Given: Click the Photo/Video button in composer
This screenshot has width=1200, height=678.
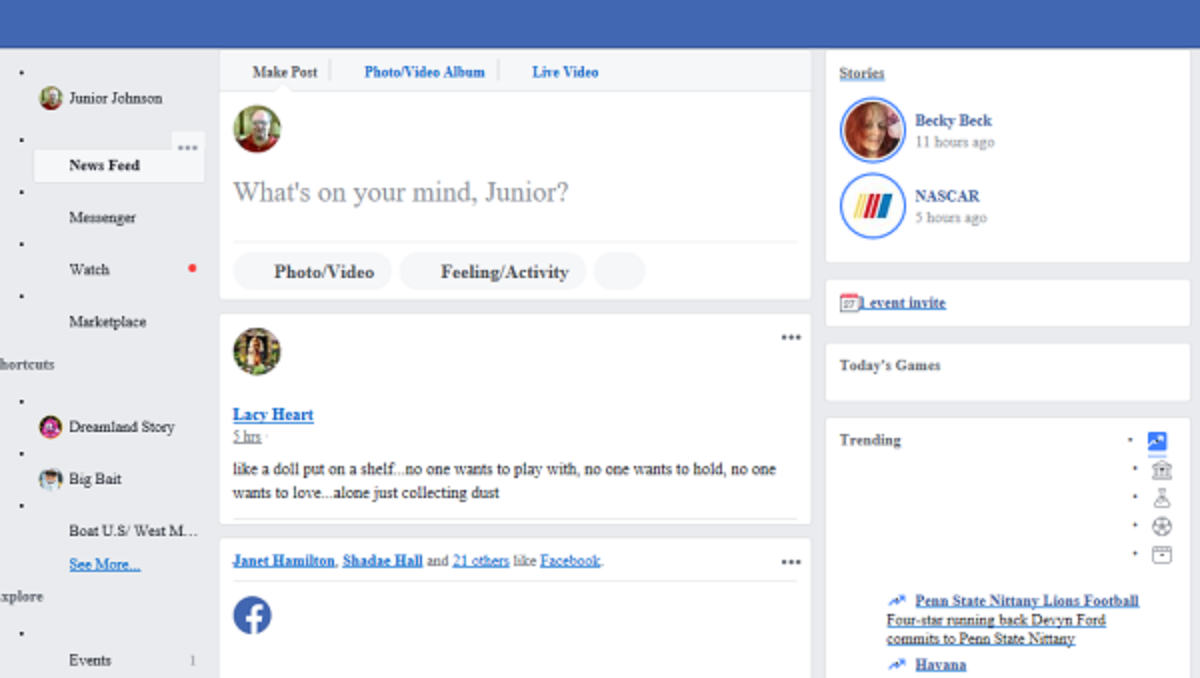Looking at the screenshot, I should pos(313,271).
